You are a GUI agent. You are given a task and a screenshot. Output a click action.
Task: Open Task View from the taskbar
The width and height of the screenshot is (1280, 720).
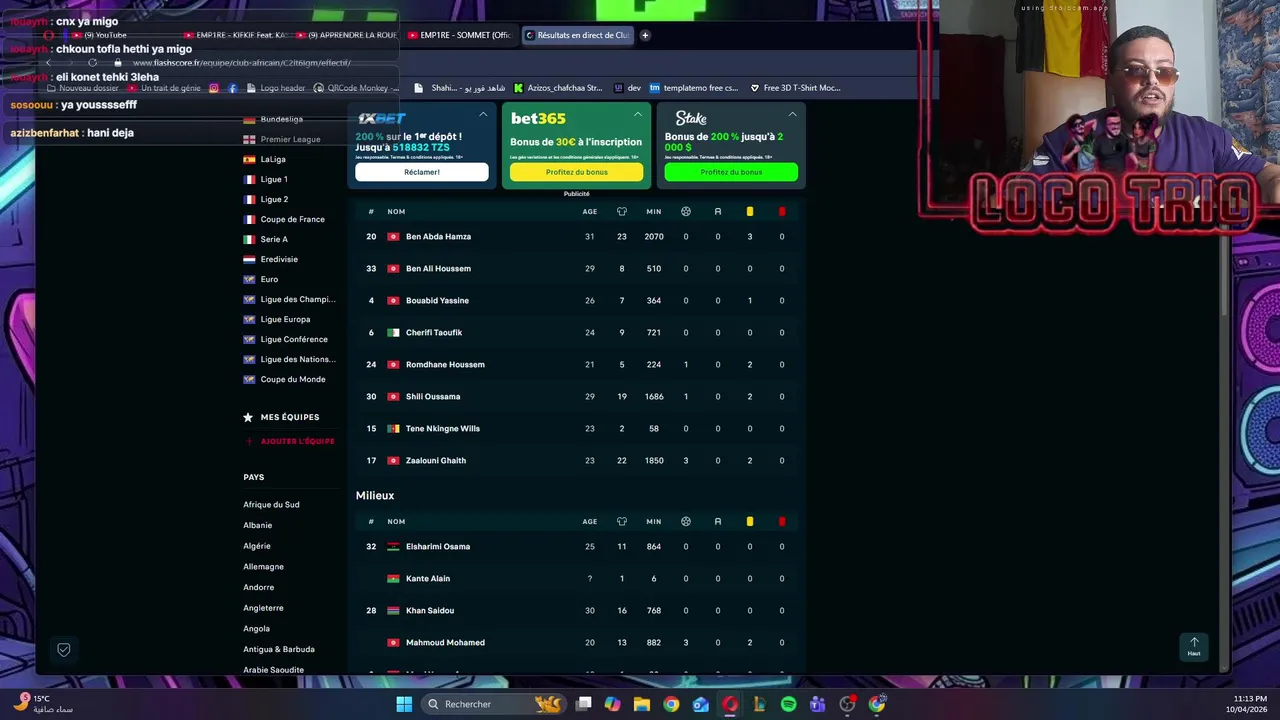click(x=584, y=704)
